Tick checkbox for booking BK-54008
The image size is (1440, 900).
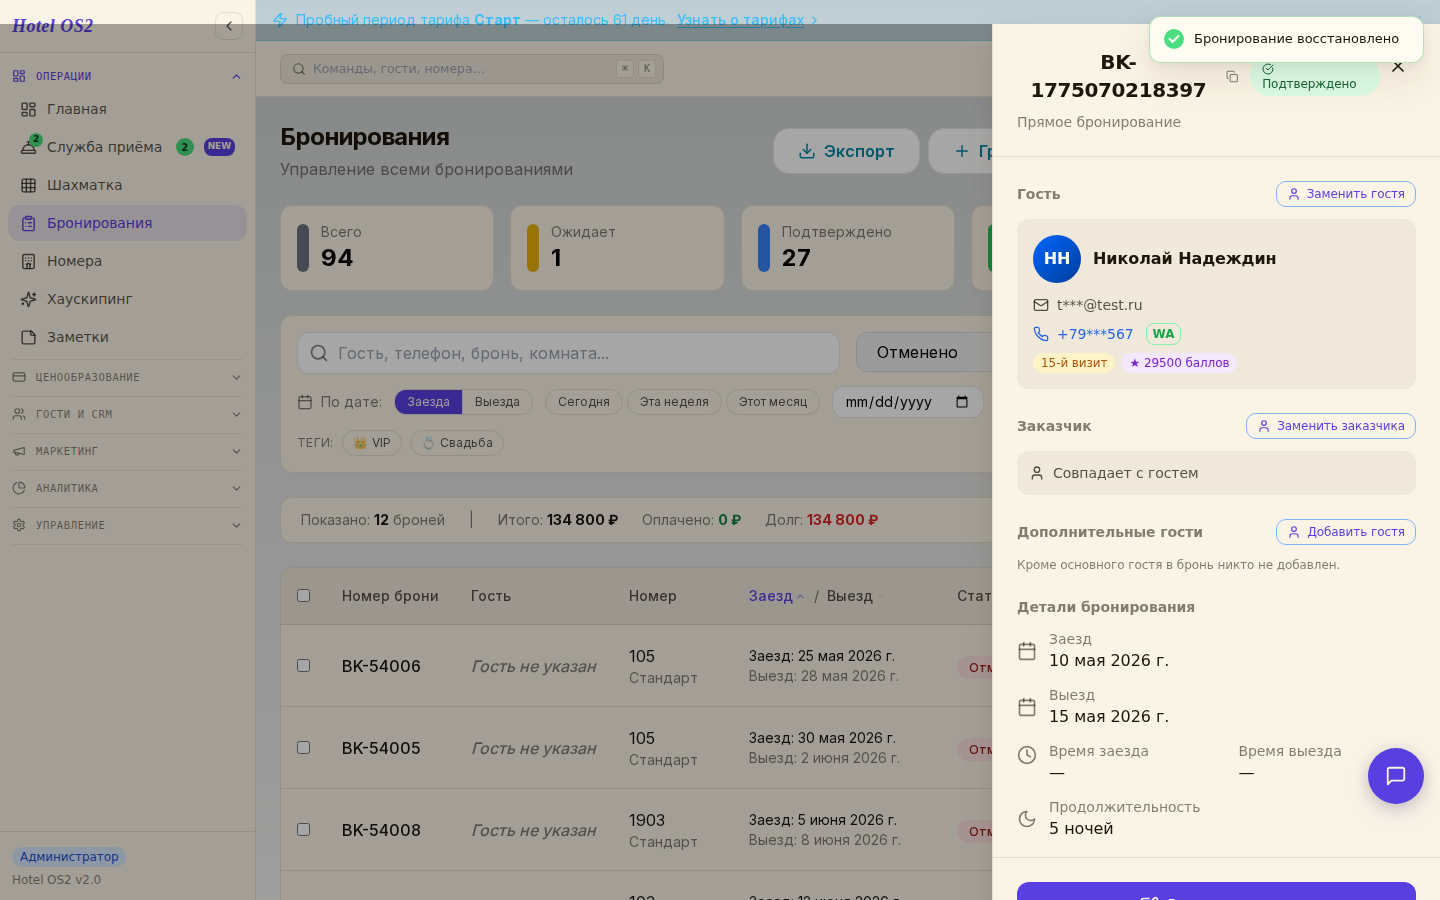[x=304, y=829]
